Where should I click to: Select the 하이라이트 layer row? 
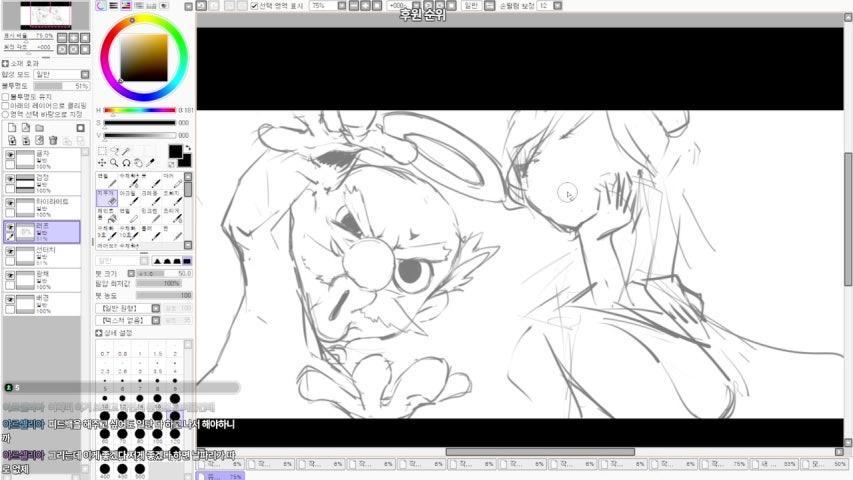(42, 207)
